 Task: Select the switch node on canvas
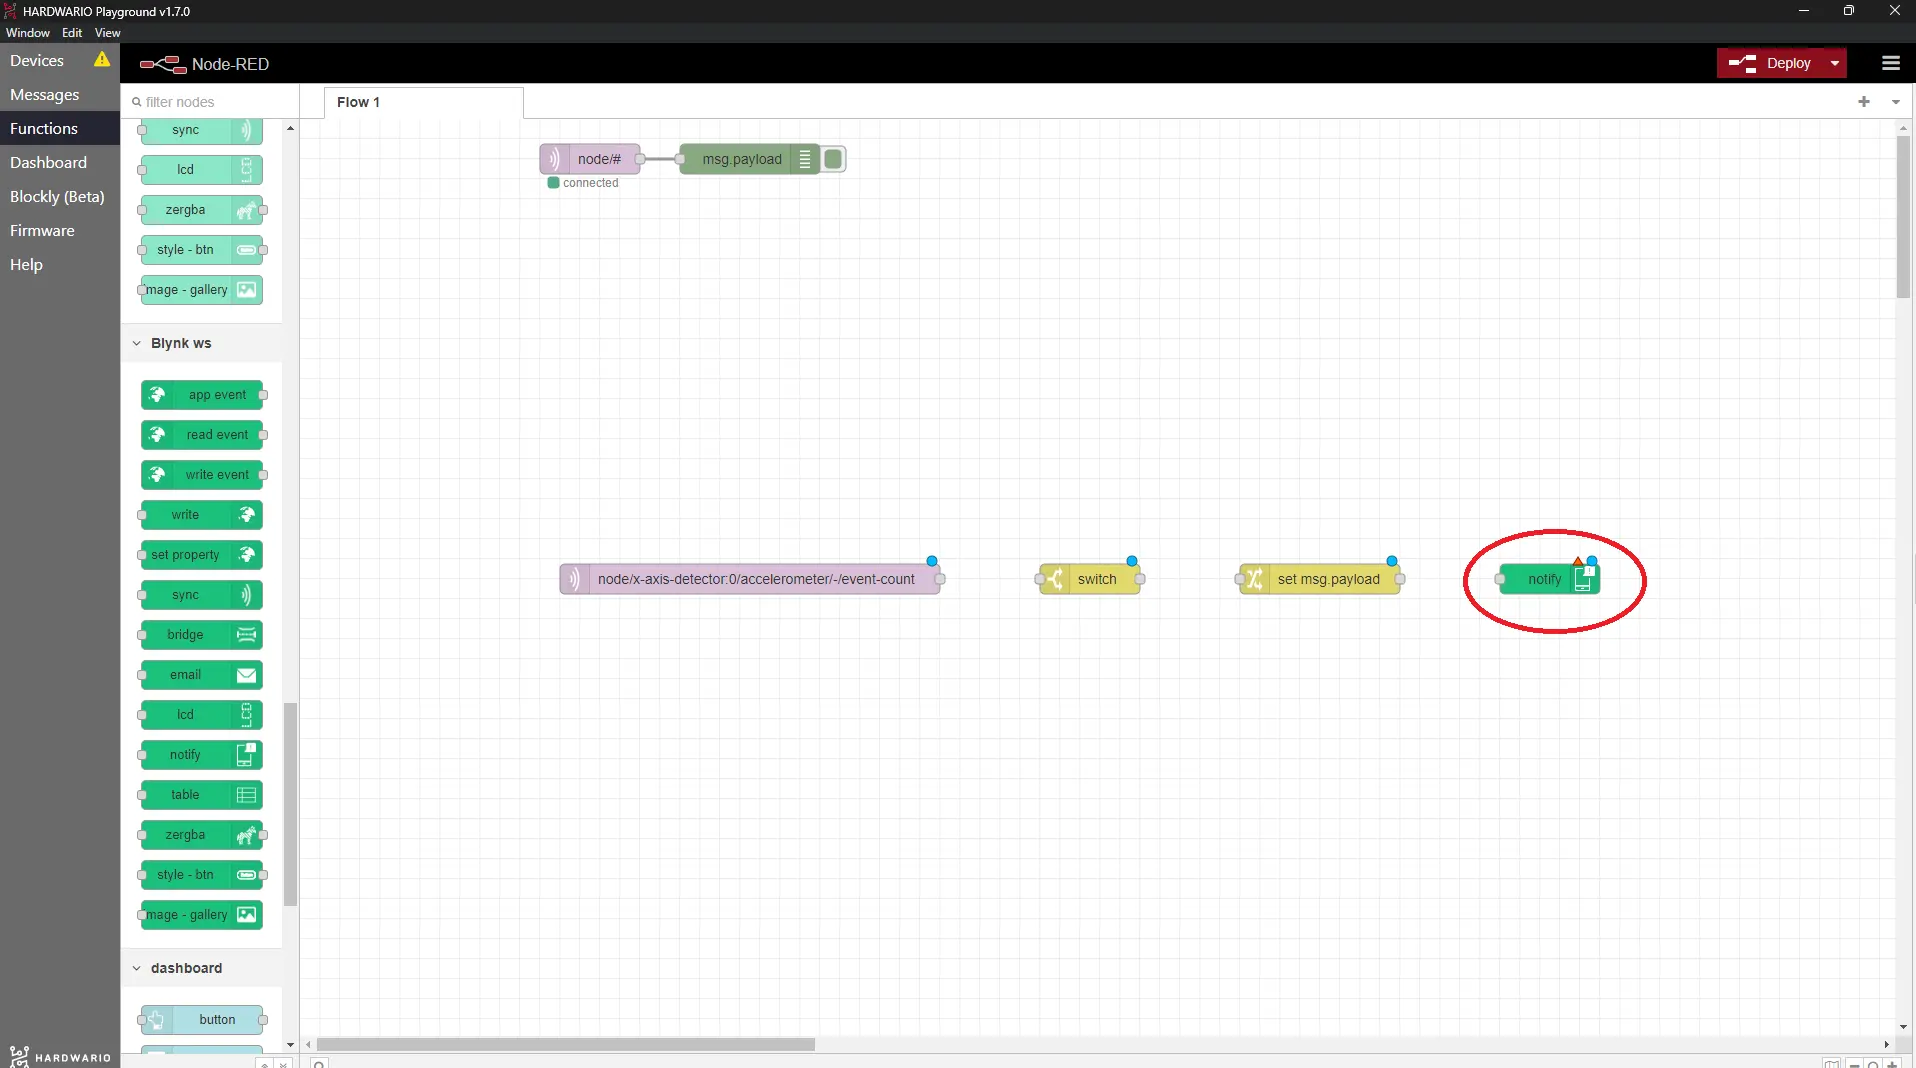tap(1090, 579)
